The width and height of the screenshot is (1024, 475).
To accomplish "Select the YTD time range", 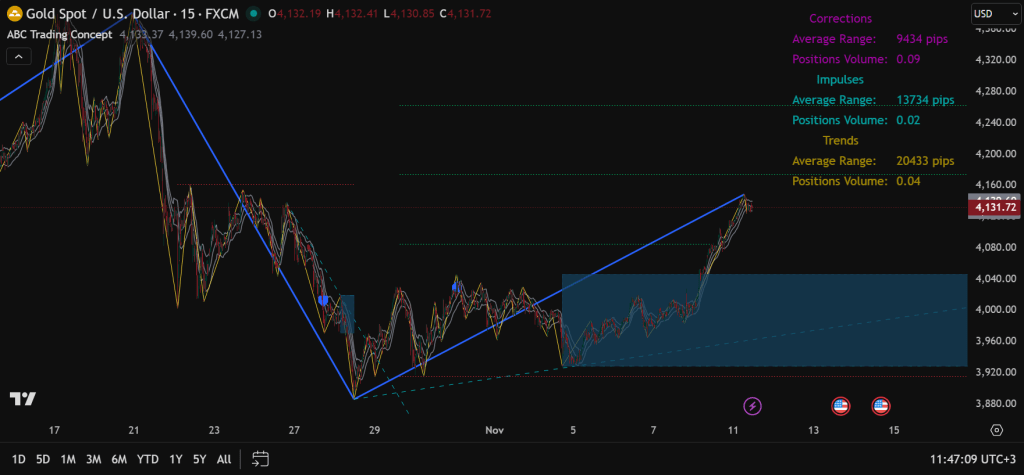I will [147, 459].
